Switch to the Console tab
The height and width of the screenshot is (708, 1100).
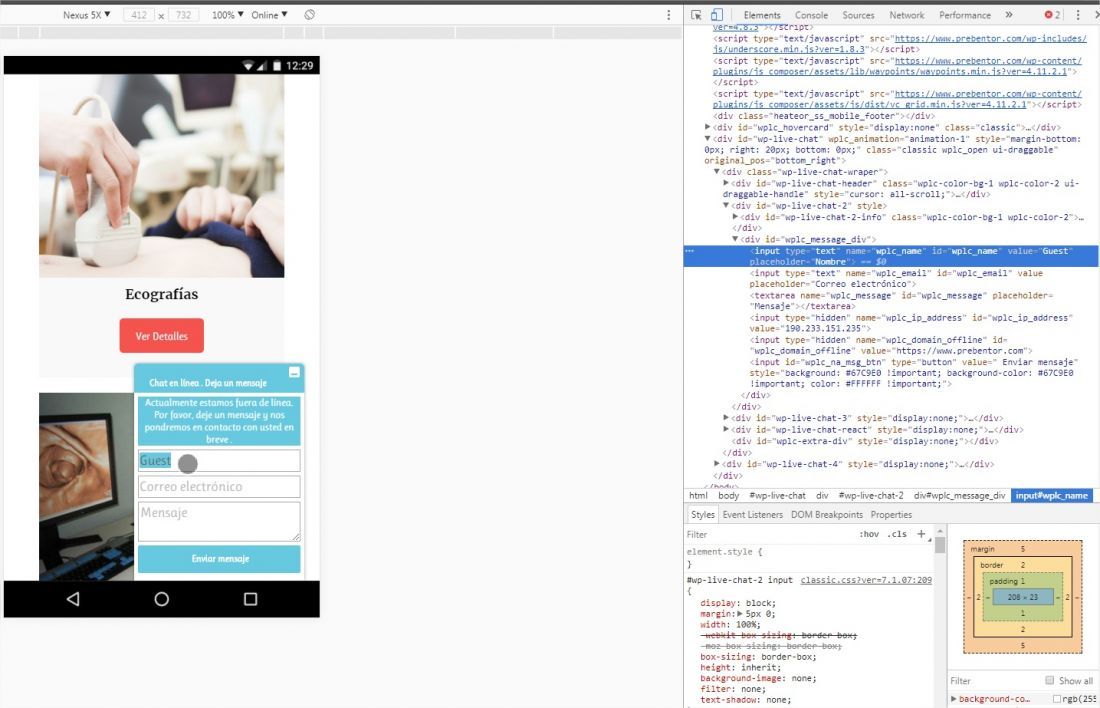point(812,15)
